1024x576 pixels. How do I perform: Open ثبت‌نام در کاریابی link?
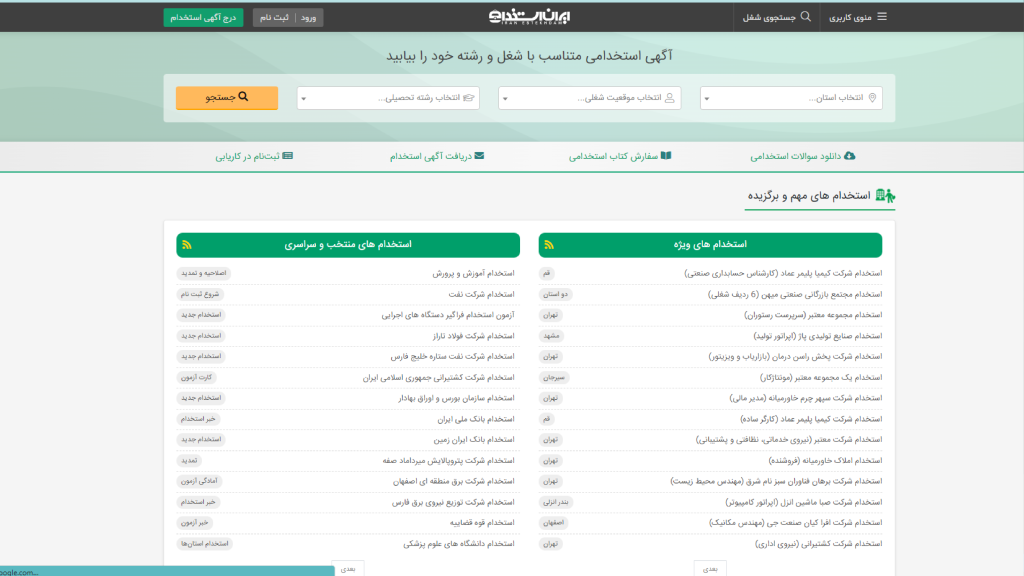tap(254, 156)
